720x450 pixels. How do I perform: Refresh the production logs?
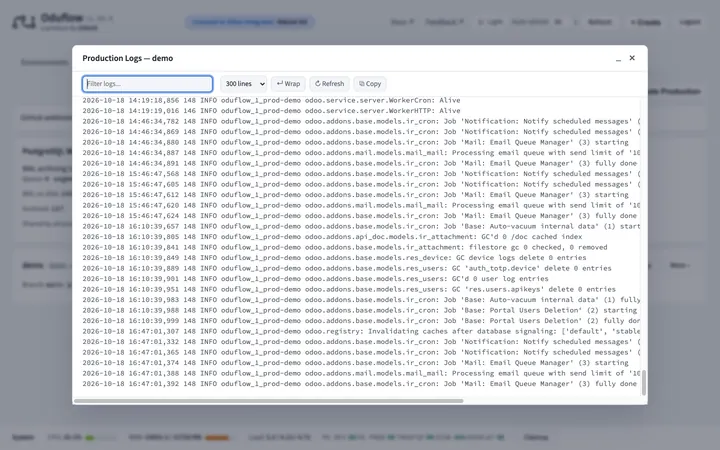pyautogui.click(x=329, y=84)
